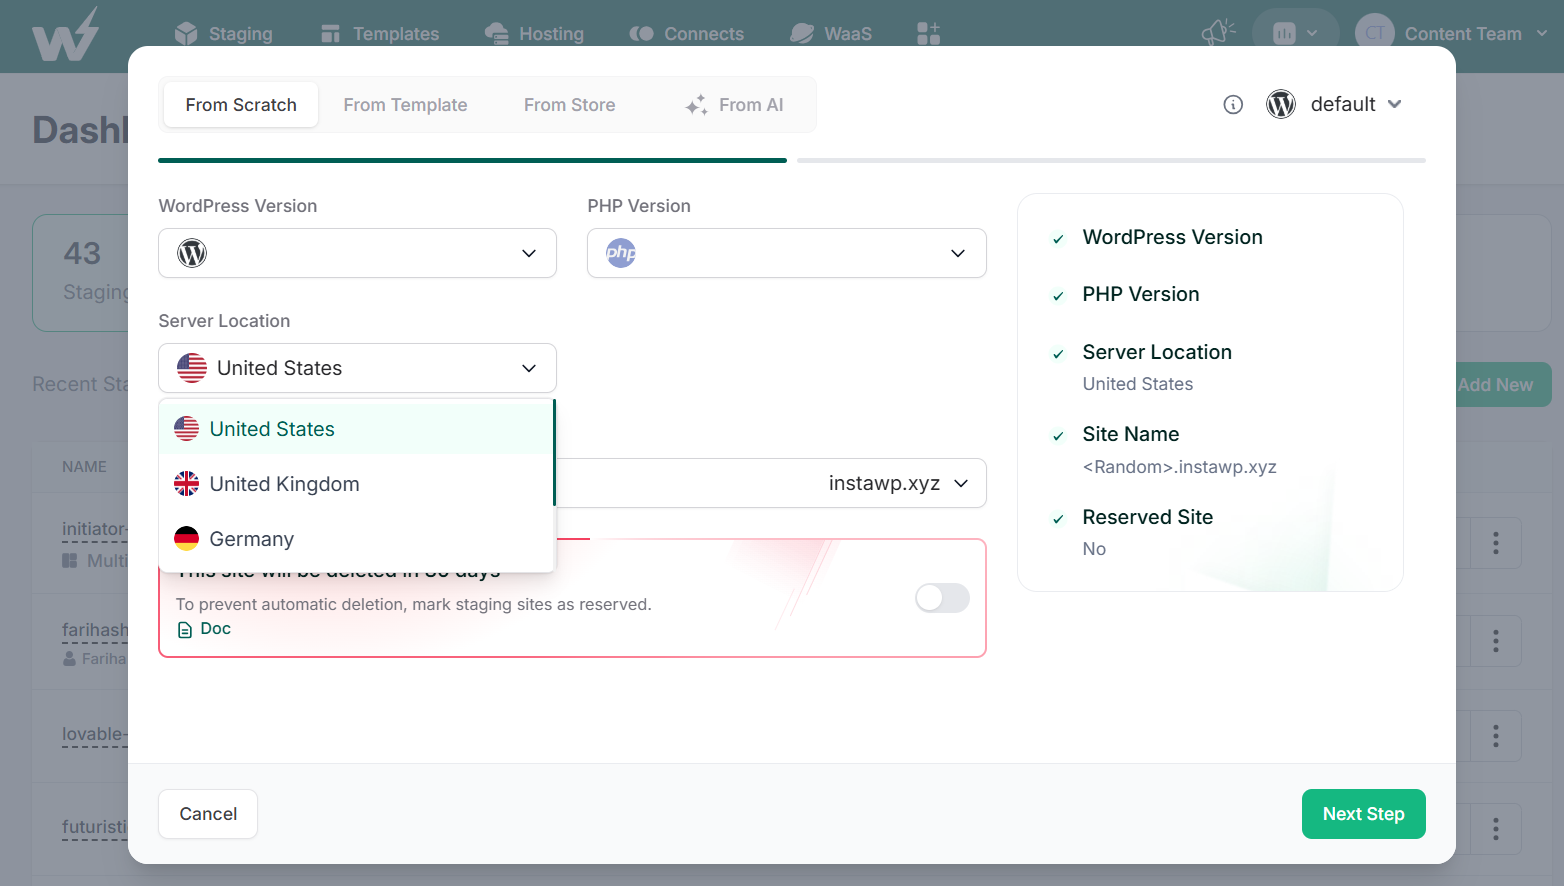Click Site Name in summary checklist
Image resolution: width=1564 pixels, height=886 pixels.
click(x=1131, y=434)
